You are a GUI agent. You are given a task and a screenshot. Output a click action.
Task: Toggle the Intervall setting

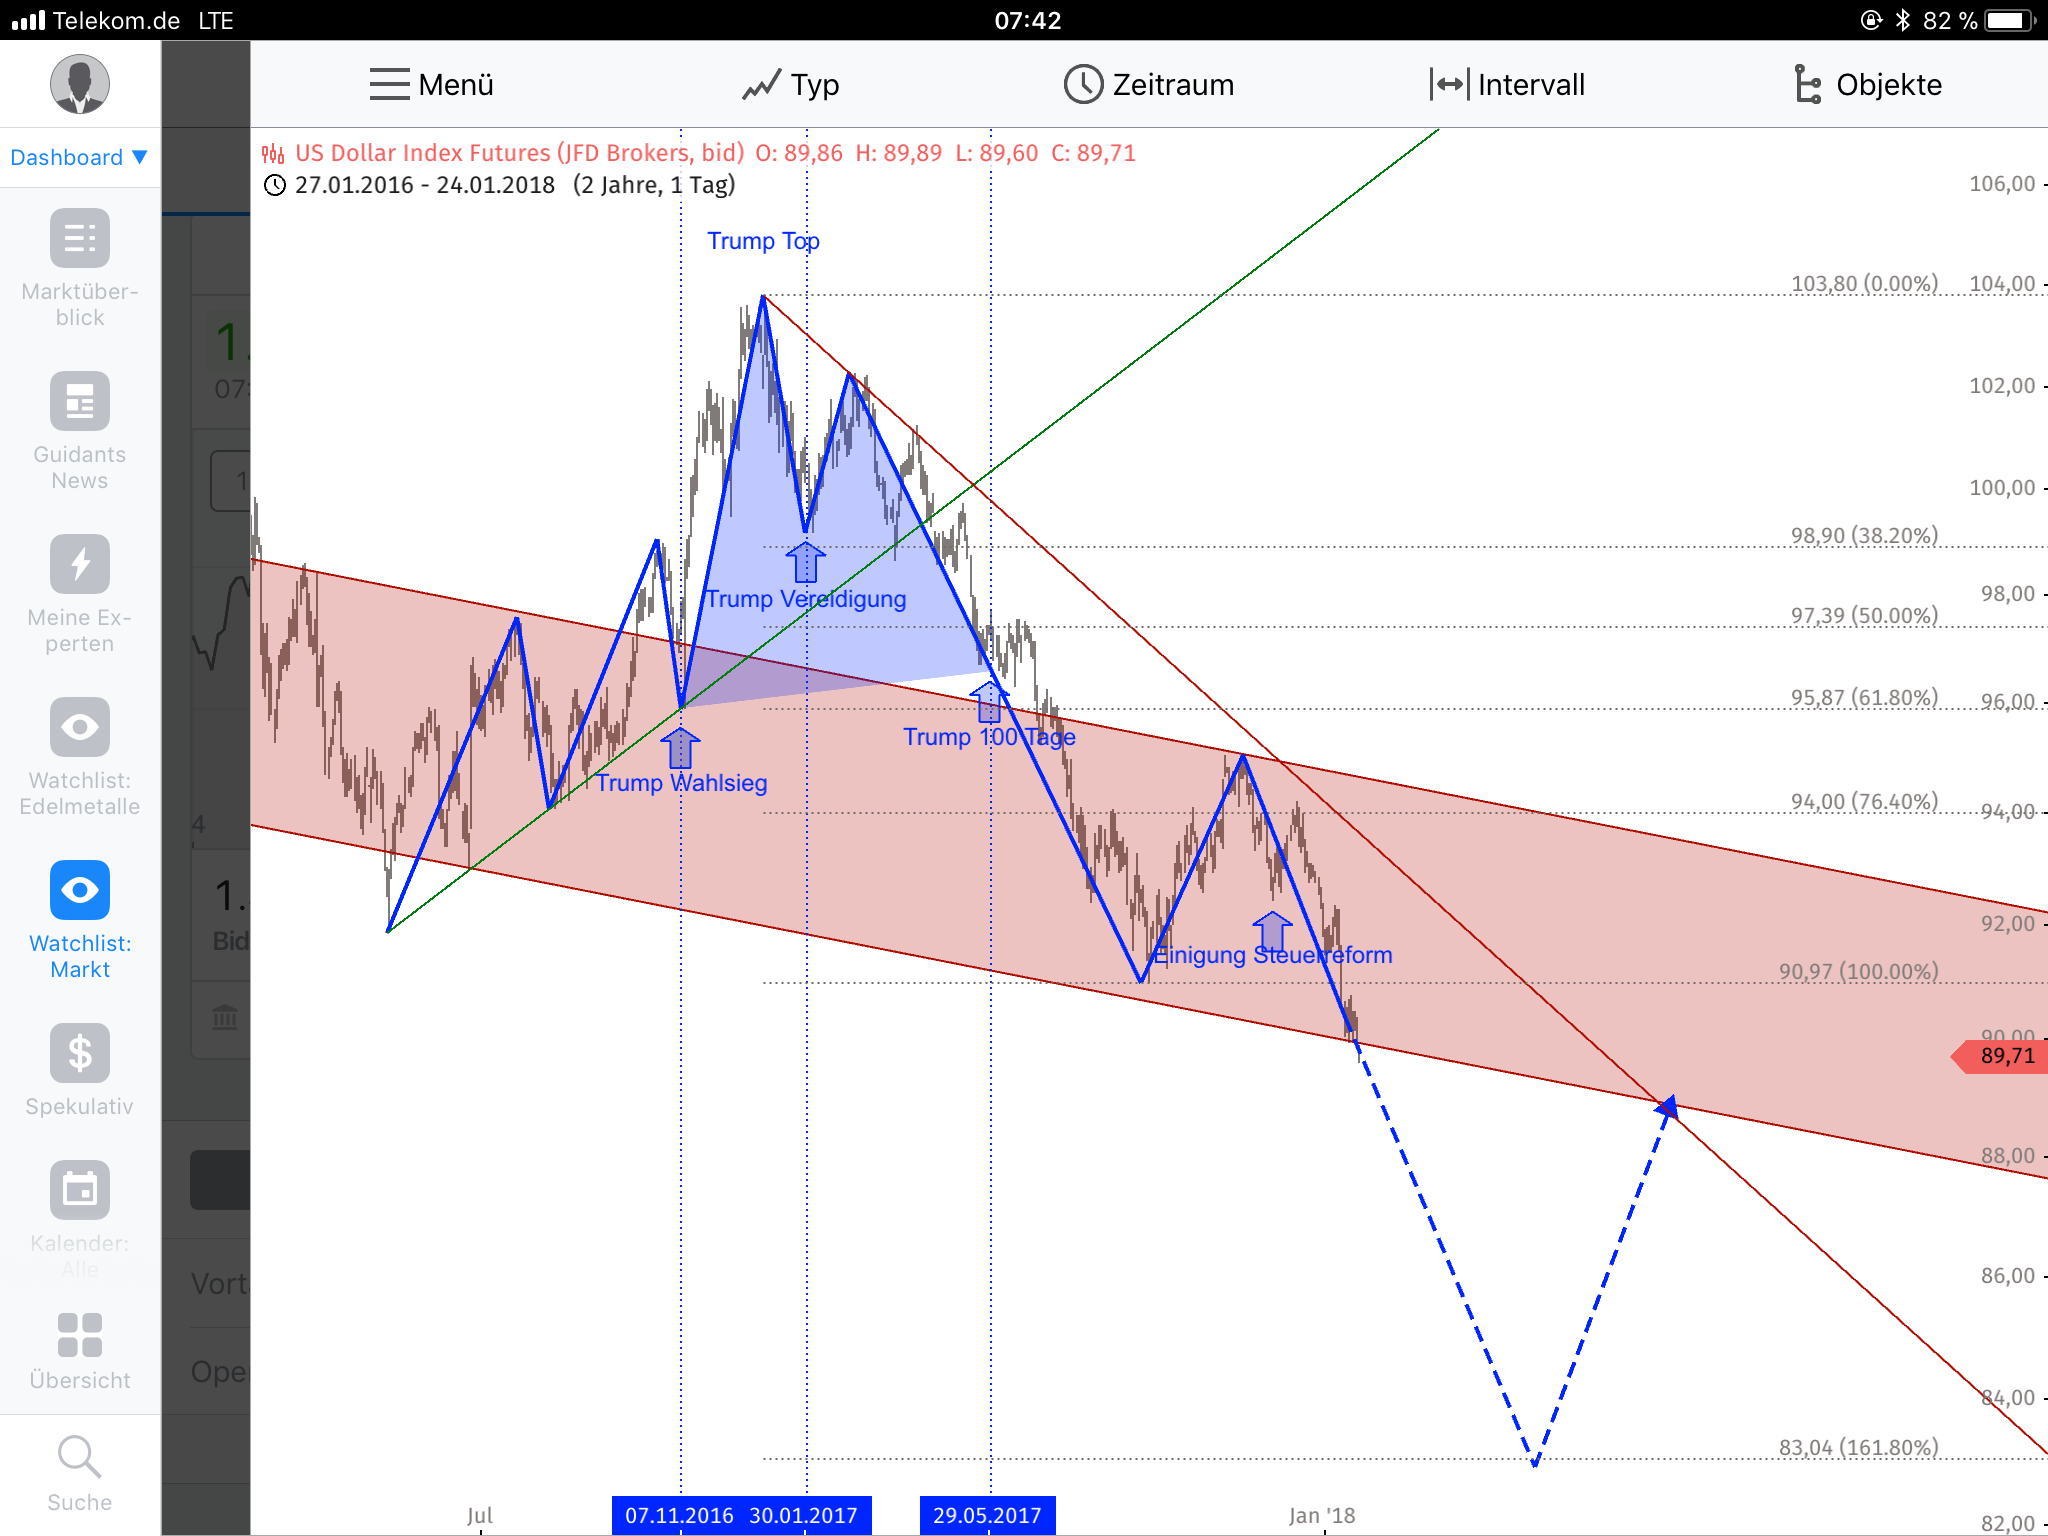1508,85
